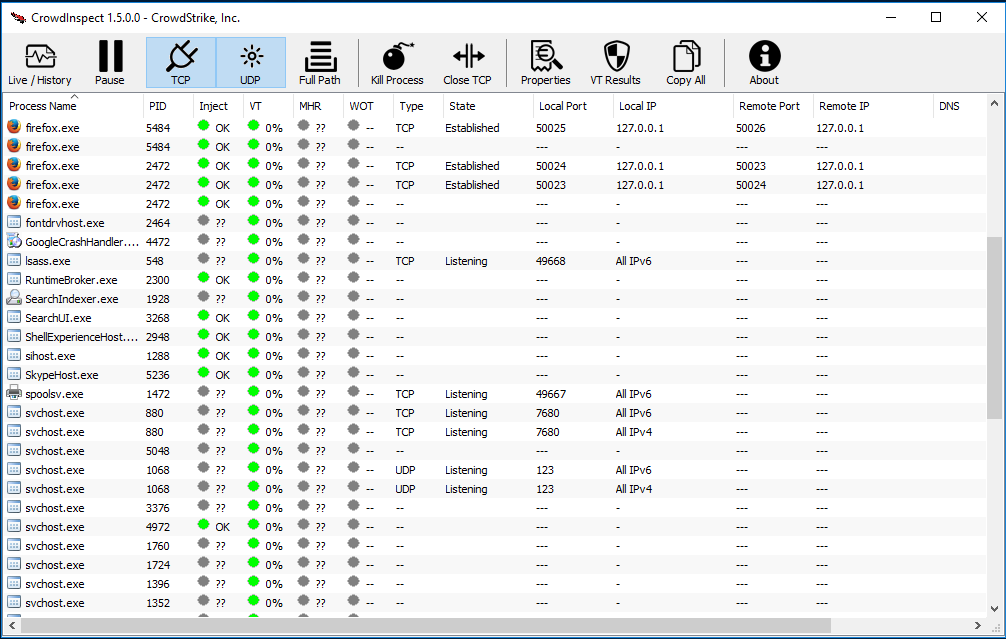Click scroll up arrow of vertical scrollbar

[x=994, y=103]
